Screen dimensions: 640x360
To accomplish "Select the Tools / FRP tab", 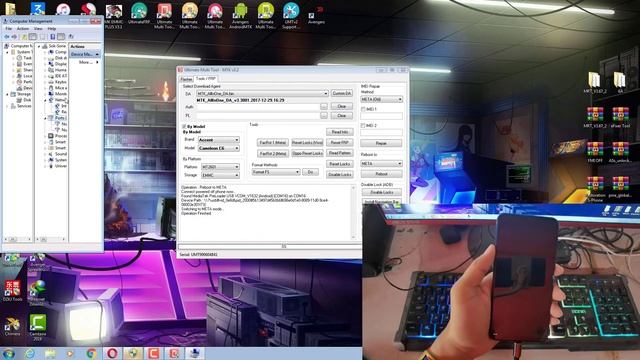I will (206, 78).
